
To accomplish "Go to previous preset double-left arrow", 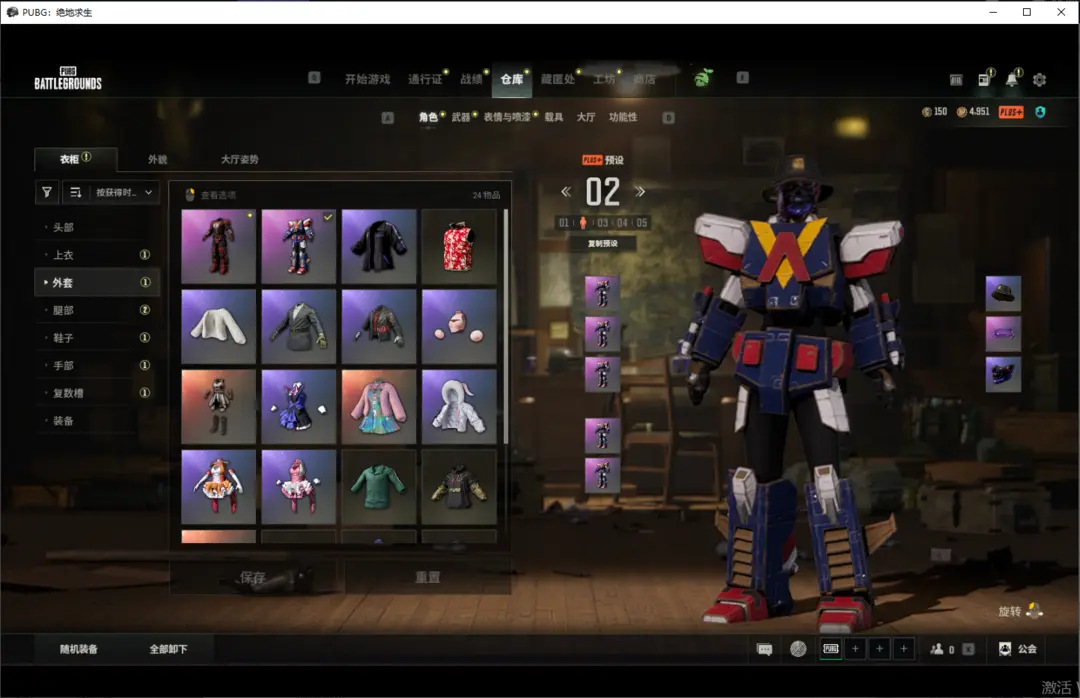I will (x=565, y=192).
